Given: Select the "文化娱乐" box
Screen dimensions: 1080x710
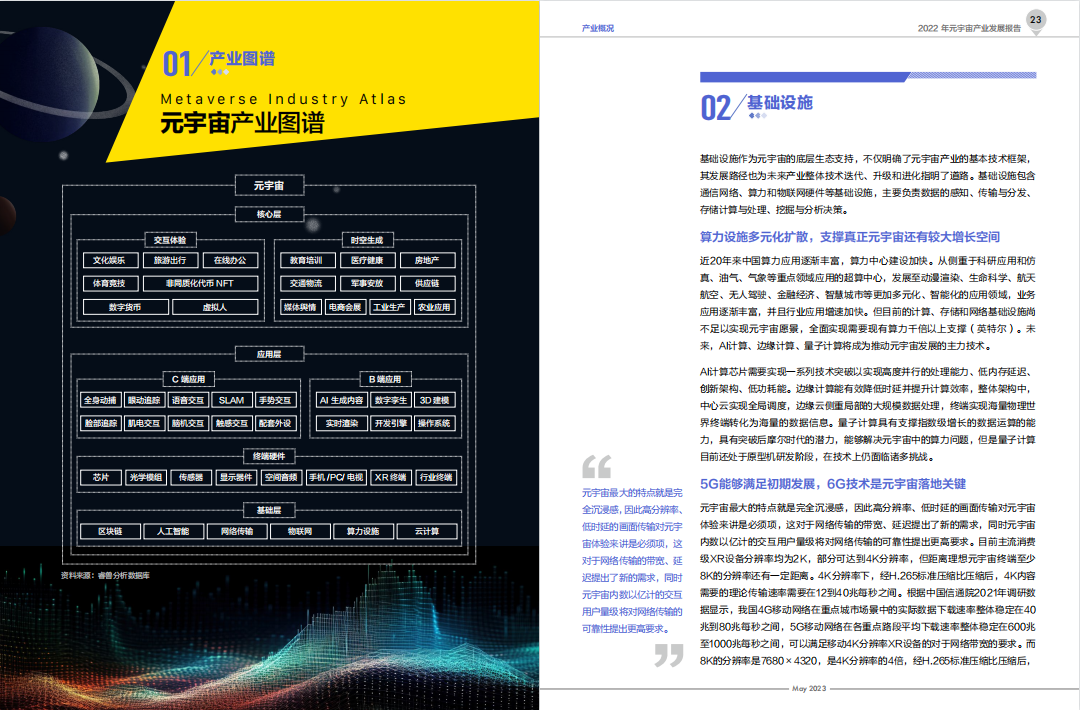Looking at the screenshot, I should 109,260.
